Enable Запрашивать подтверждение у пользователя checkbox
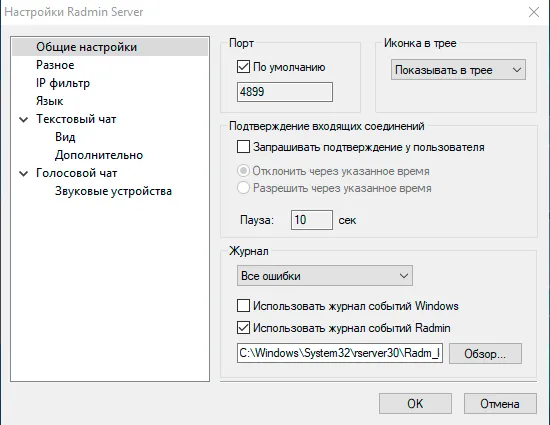 (243, 147)
